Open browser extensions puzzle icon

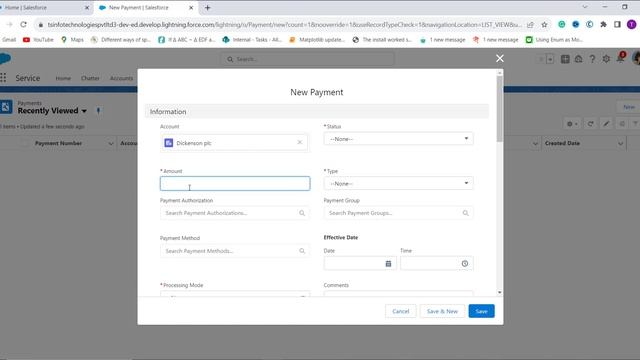pos(603,24)
